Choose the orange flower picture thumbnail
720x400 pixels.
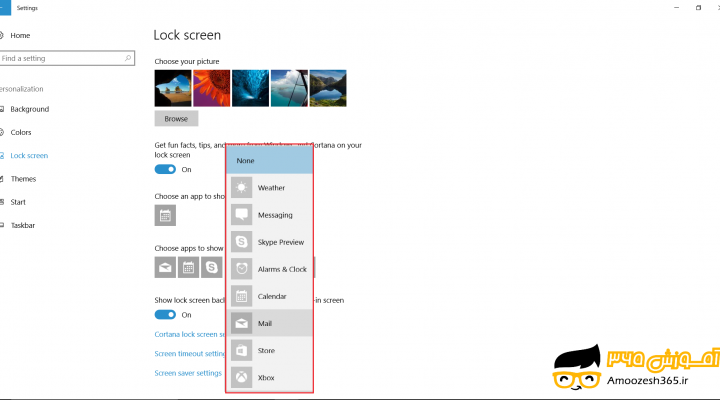(212, 88)
